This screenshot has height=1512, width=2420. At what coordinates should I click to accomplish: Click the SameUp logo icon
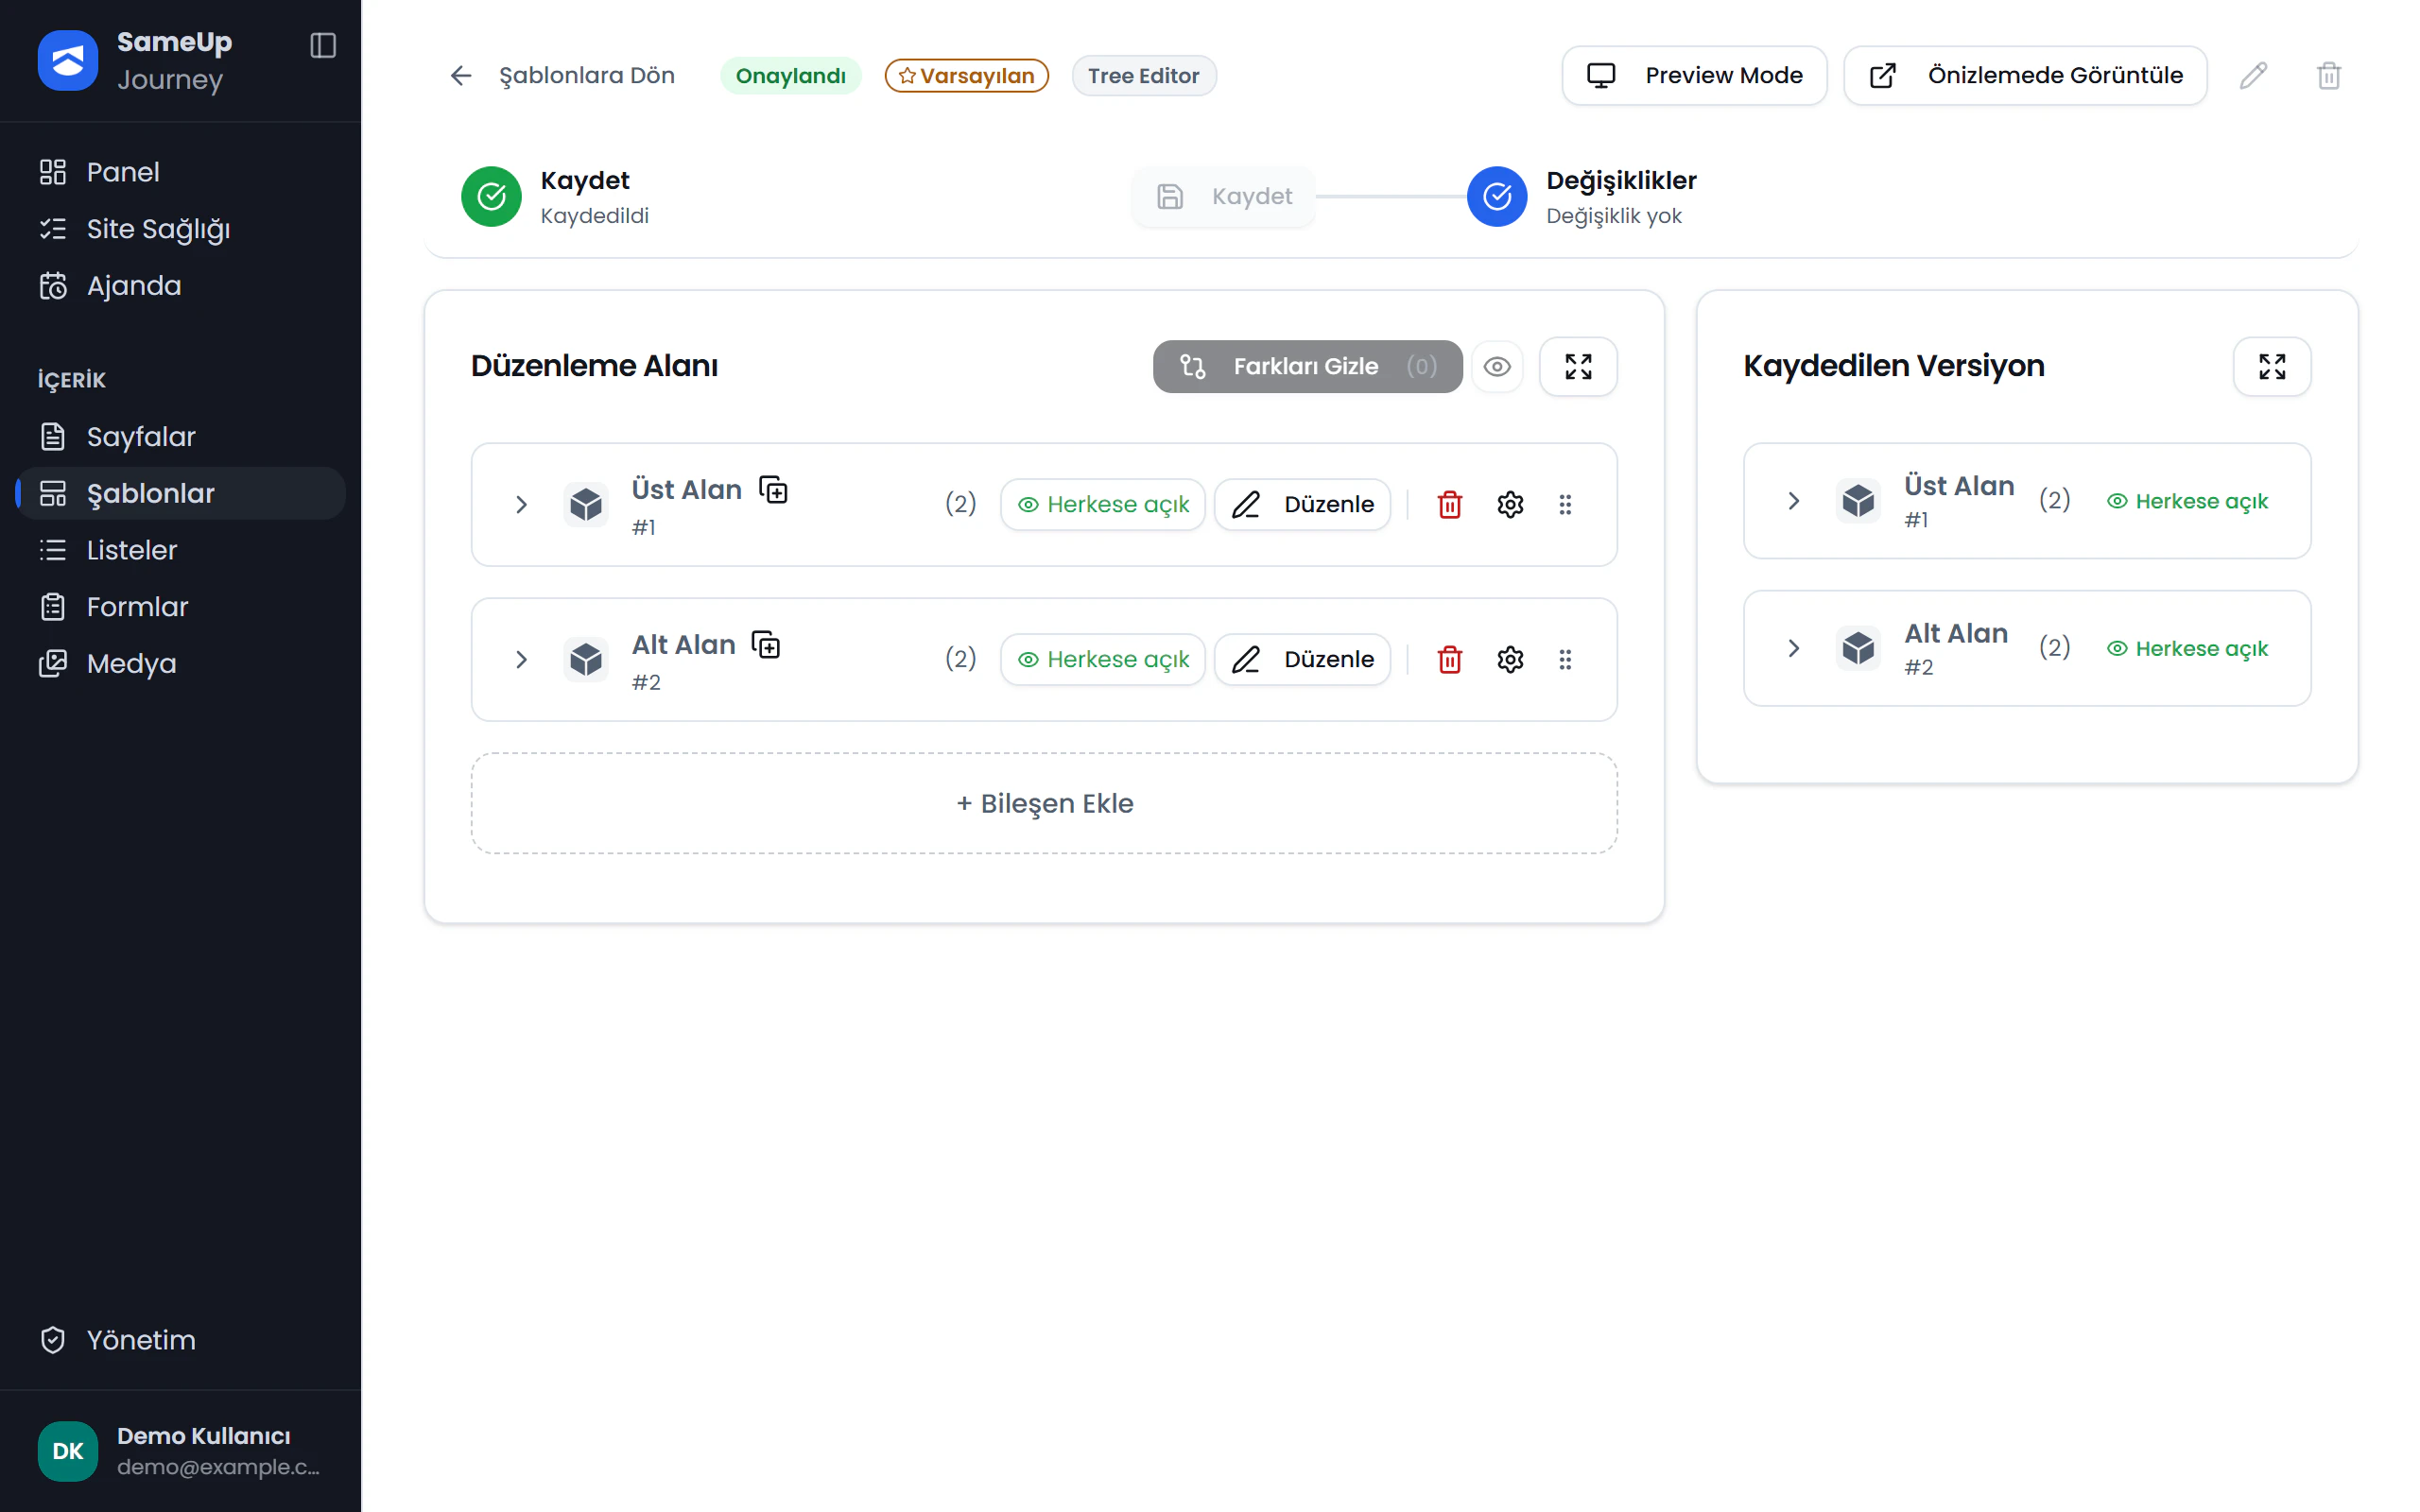(68, 60)
